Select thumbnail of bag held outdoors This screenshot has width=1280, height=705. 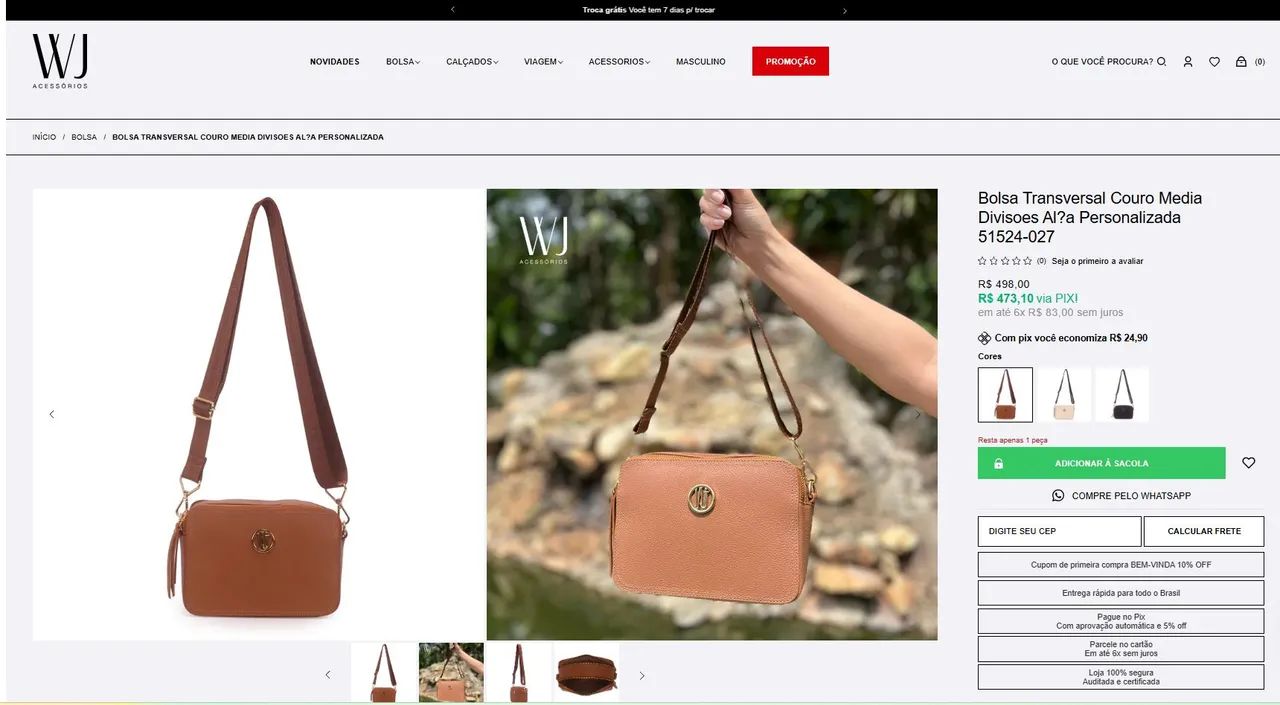451,673
